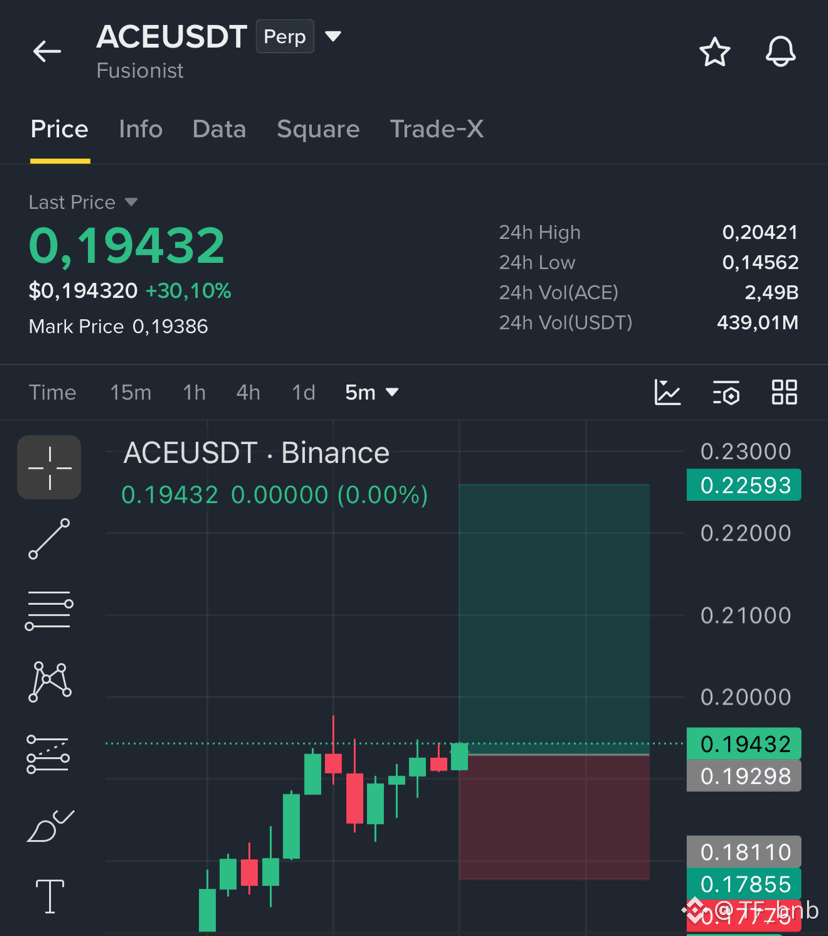Click the 0.19432 current price label
Viewport: 828px width, 936px height.
click(x=744, y=744)
